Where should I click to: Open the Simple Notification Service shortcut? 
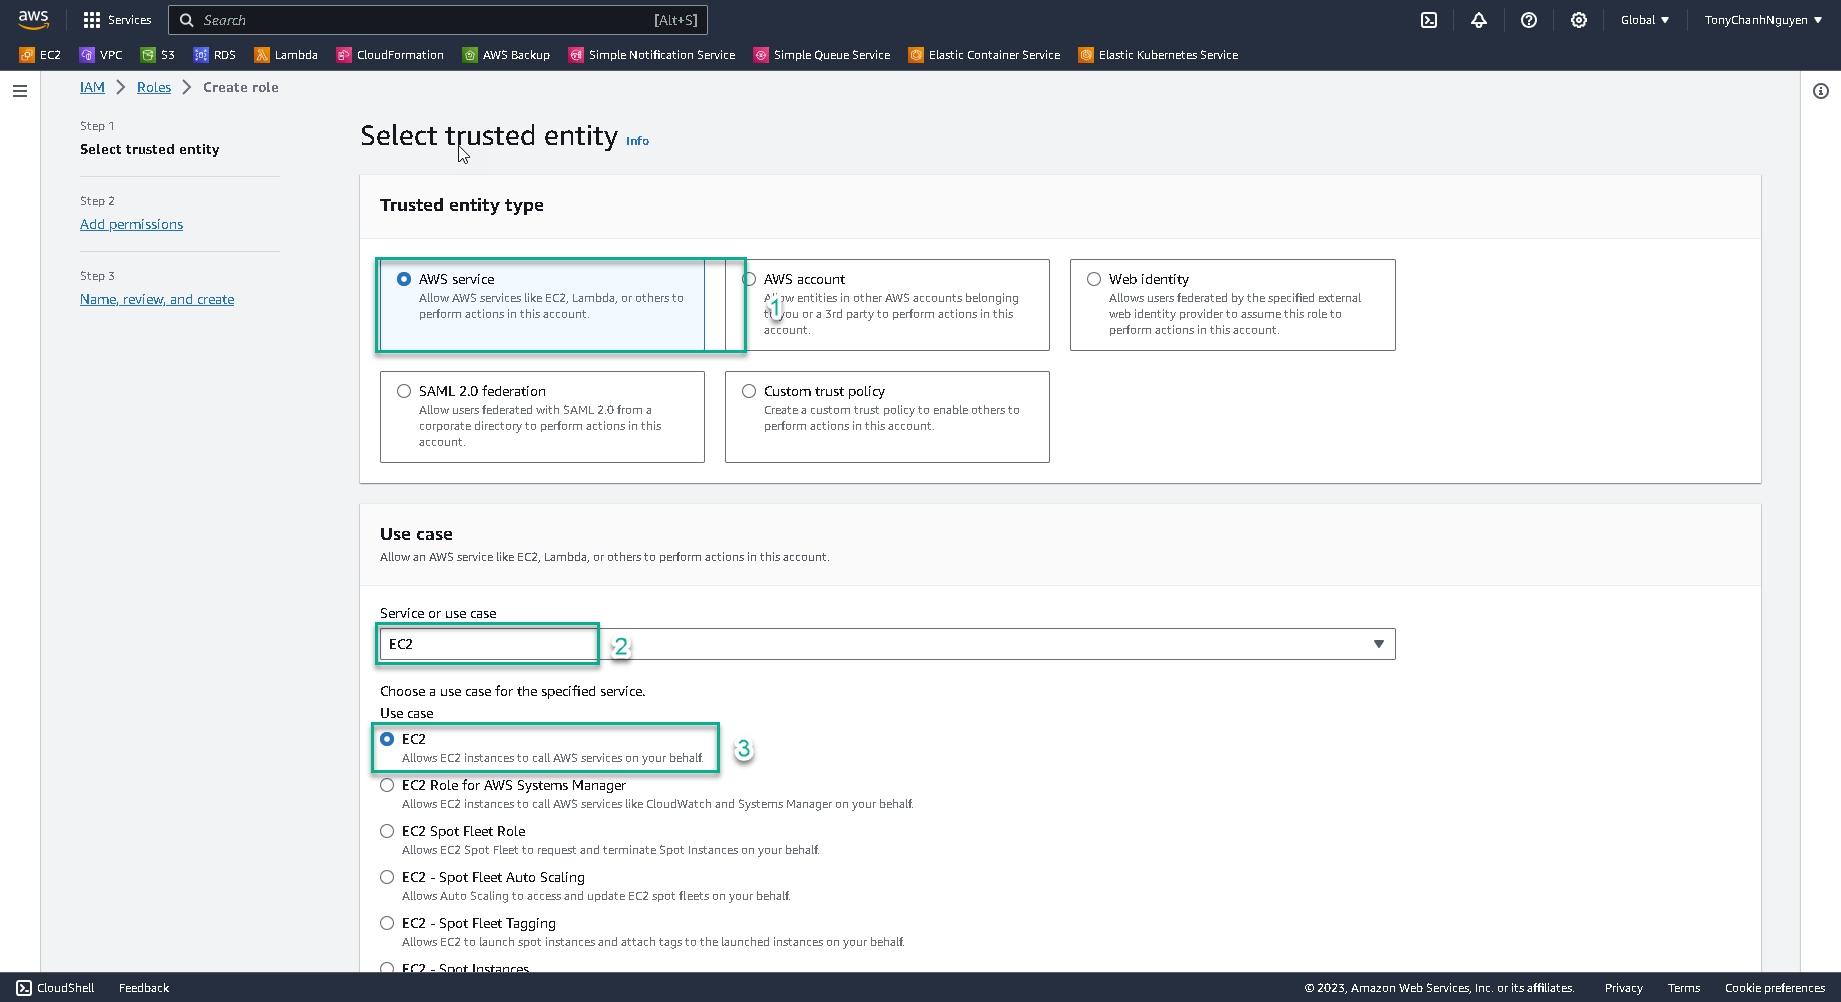652,55
